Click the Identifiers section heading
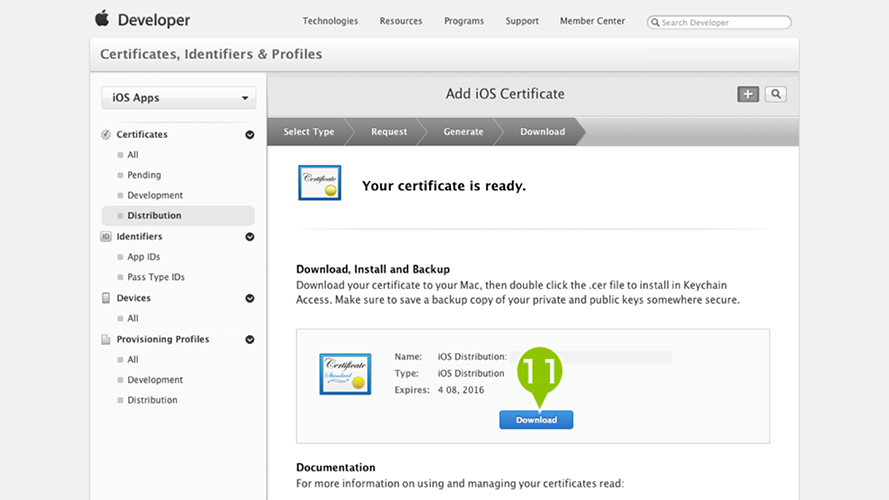 point(139,236)
